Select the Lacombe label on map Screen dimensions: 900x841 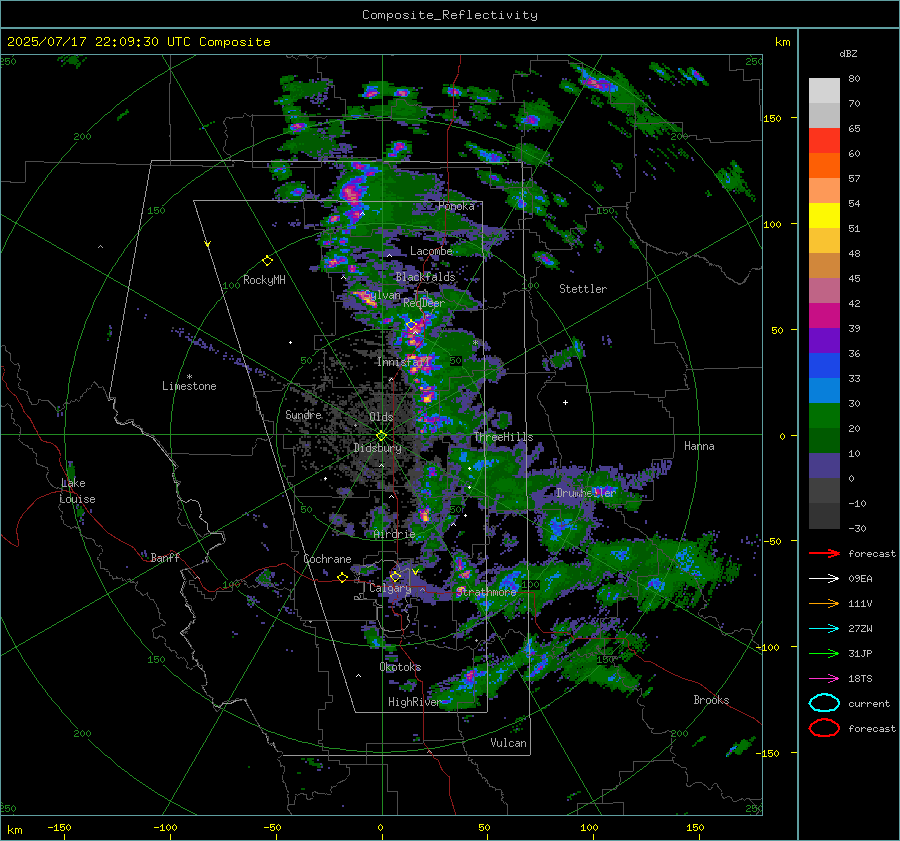tap(431, 251)
